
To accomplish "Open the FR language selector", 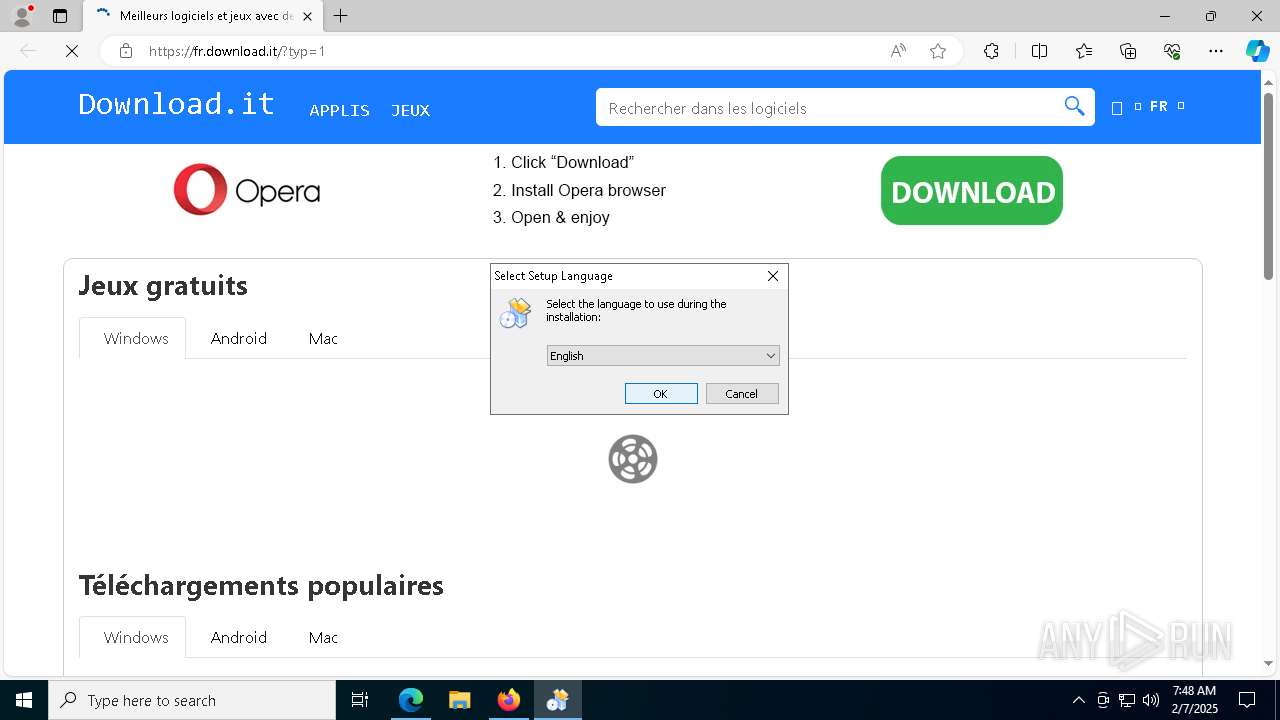I will click(x=1158, y=106).
